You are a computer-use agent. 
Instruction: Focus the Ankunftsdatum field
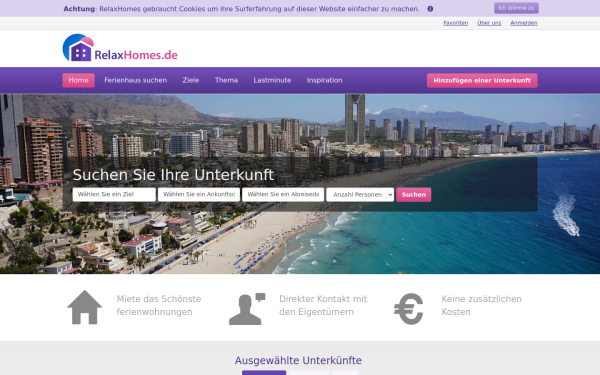(x=199, y=194)
